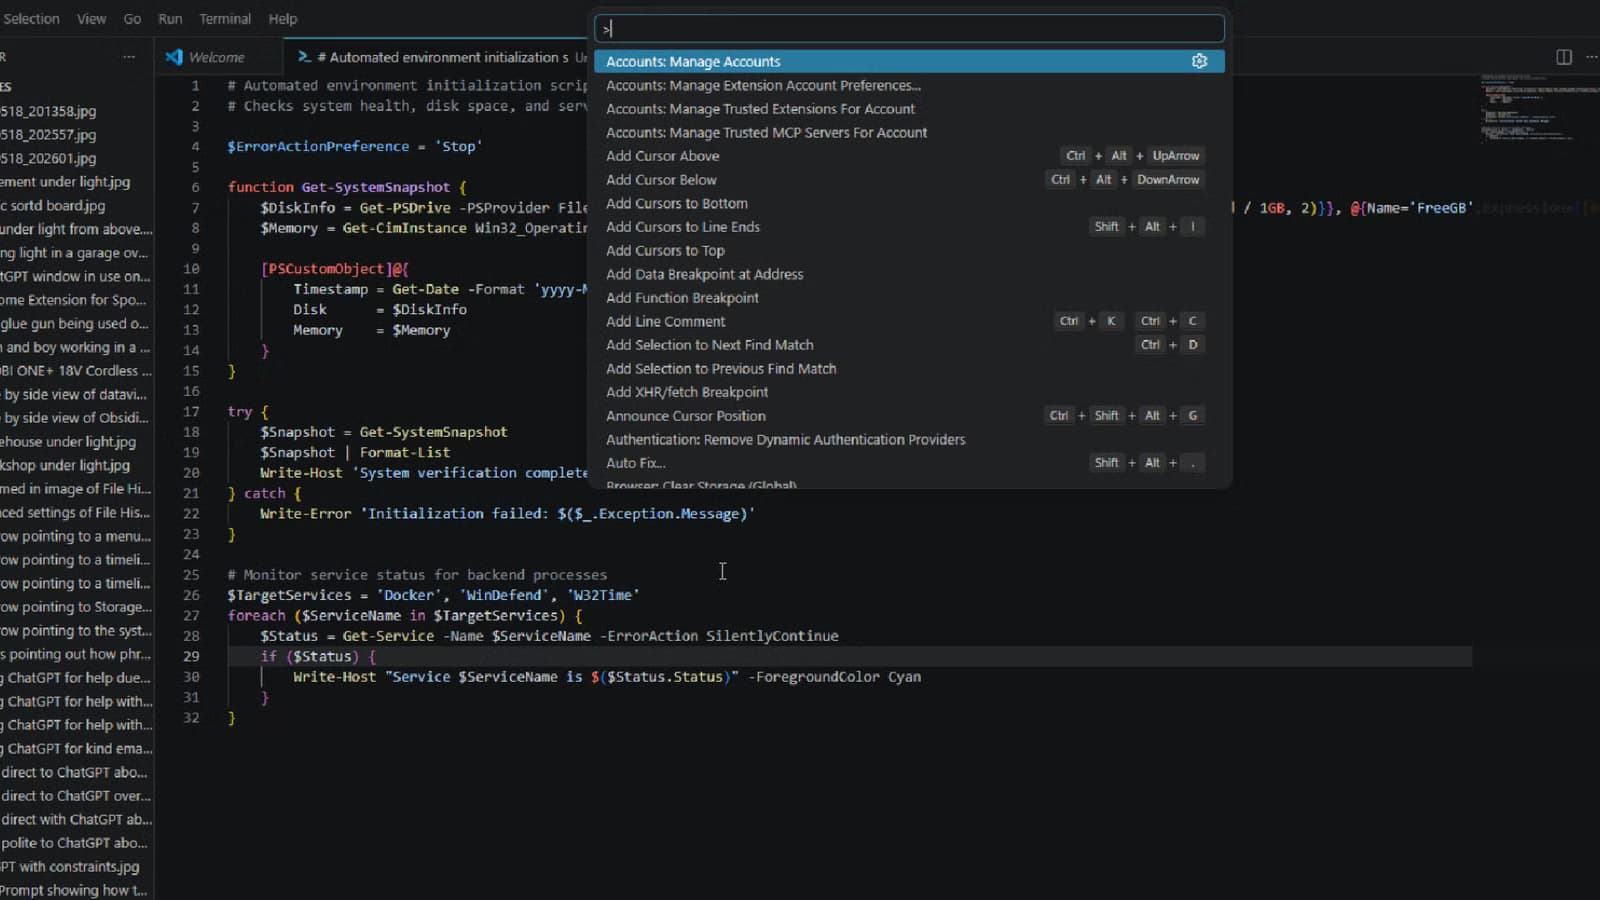This screenshot has width=1600, height=900.
Task: Click the VS Code icon on Welcome tab
Action: 174,57
